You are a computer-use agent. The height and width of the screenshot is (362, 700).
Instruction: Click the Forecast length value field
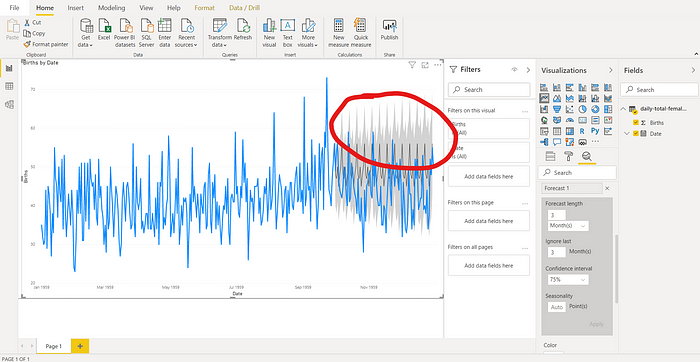[x=557, y=215]
